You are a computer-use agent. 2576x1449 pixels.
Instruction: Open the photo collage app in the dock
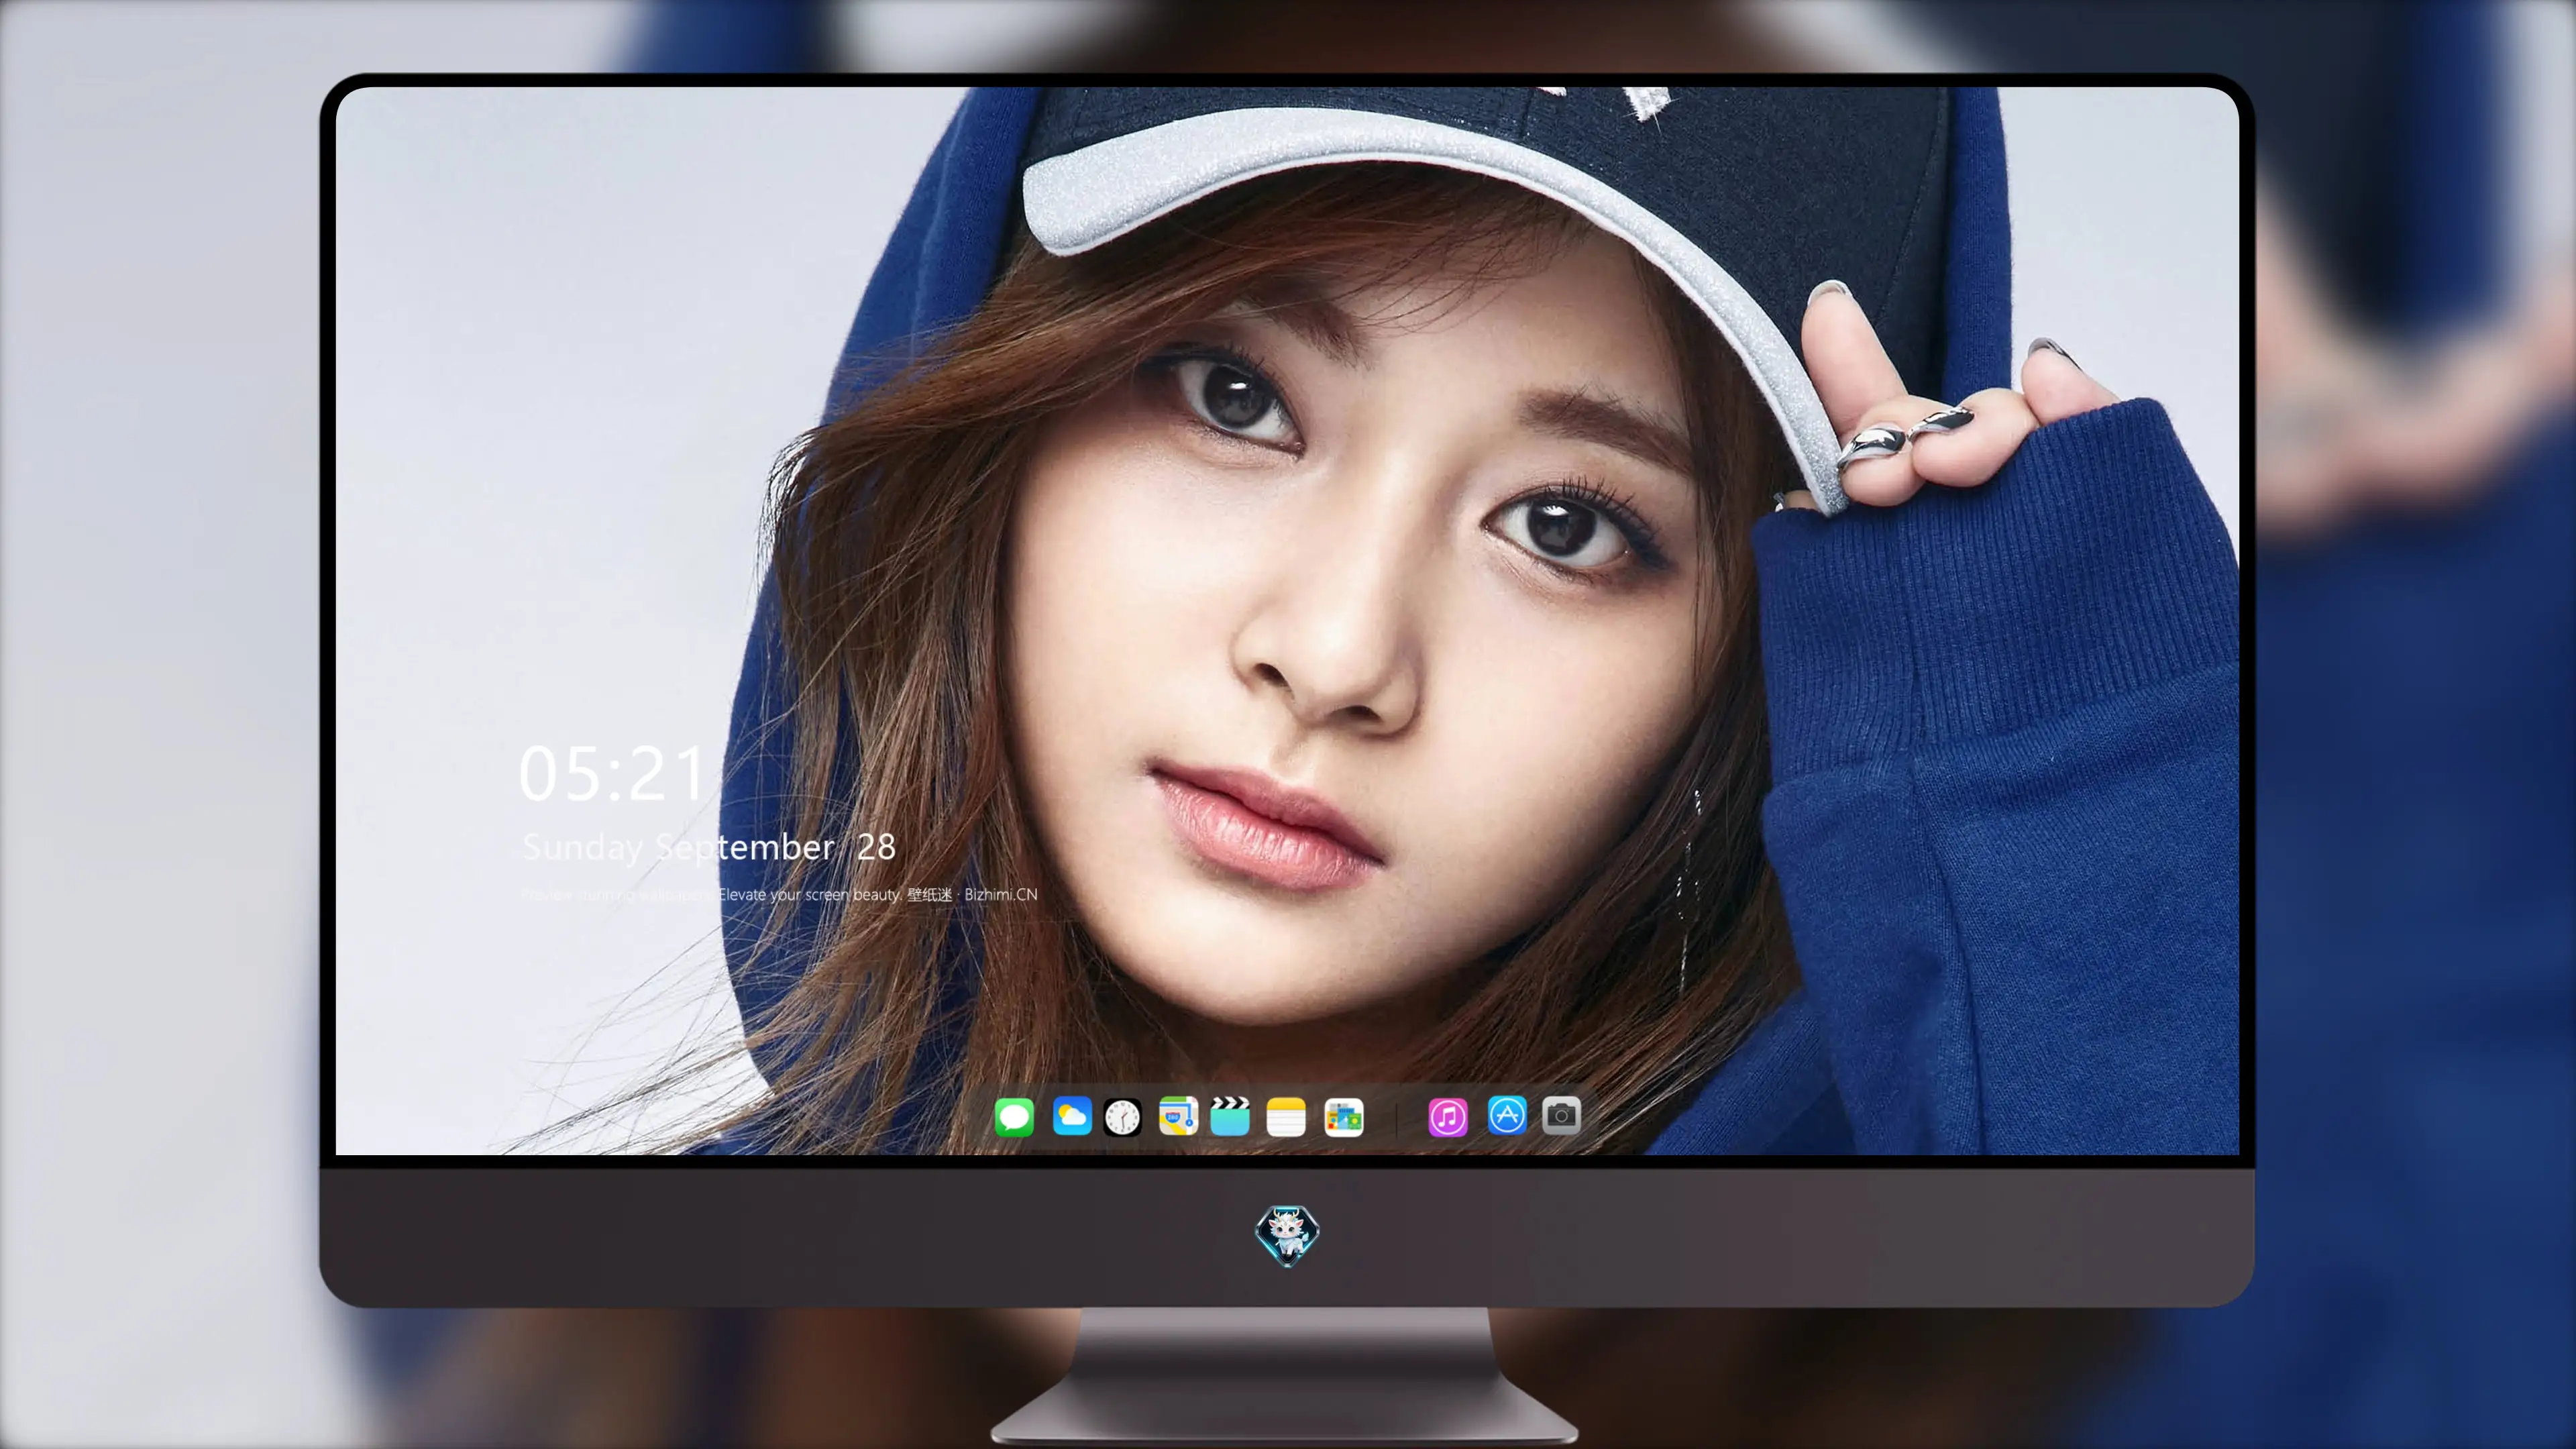tap(1344, 1116)
